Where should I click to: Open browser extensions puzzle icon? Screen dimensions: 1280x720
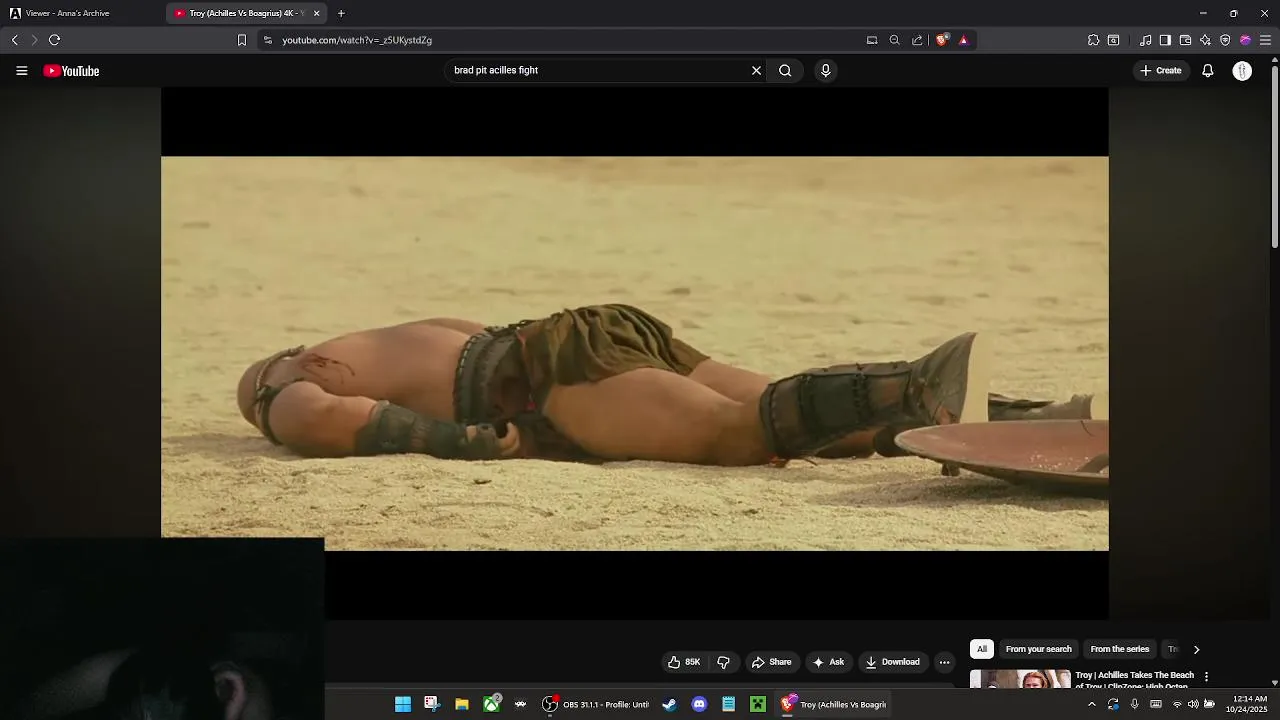[1093, 40]
